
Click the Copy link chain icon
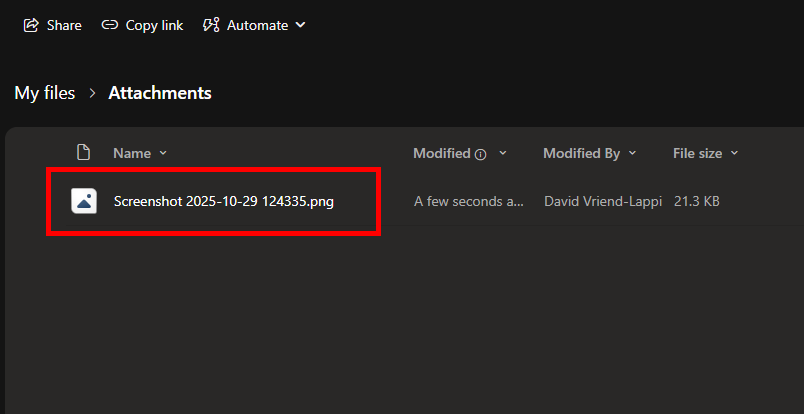tap(110, 25)
